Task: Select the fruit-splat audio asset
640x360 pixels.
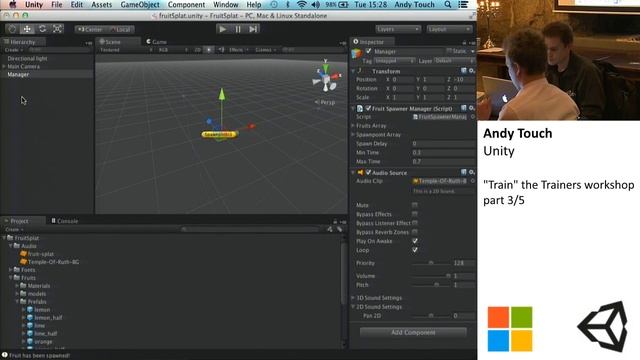Action: click(37, 254)
